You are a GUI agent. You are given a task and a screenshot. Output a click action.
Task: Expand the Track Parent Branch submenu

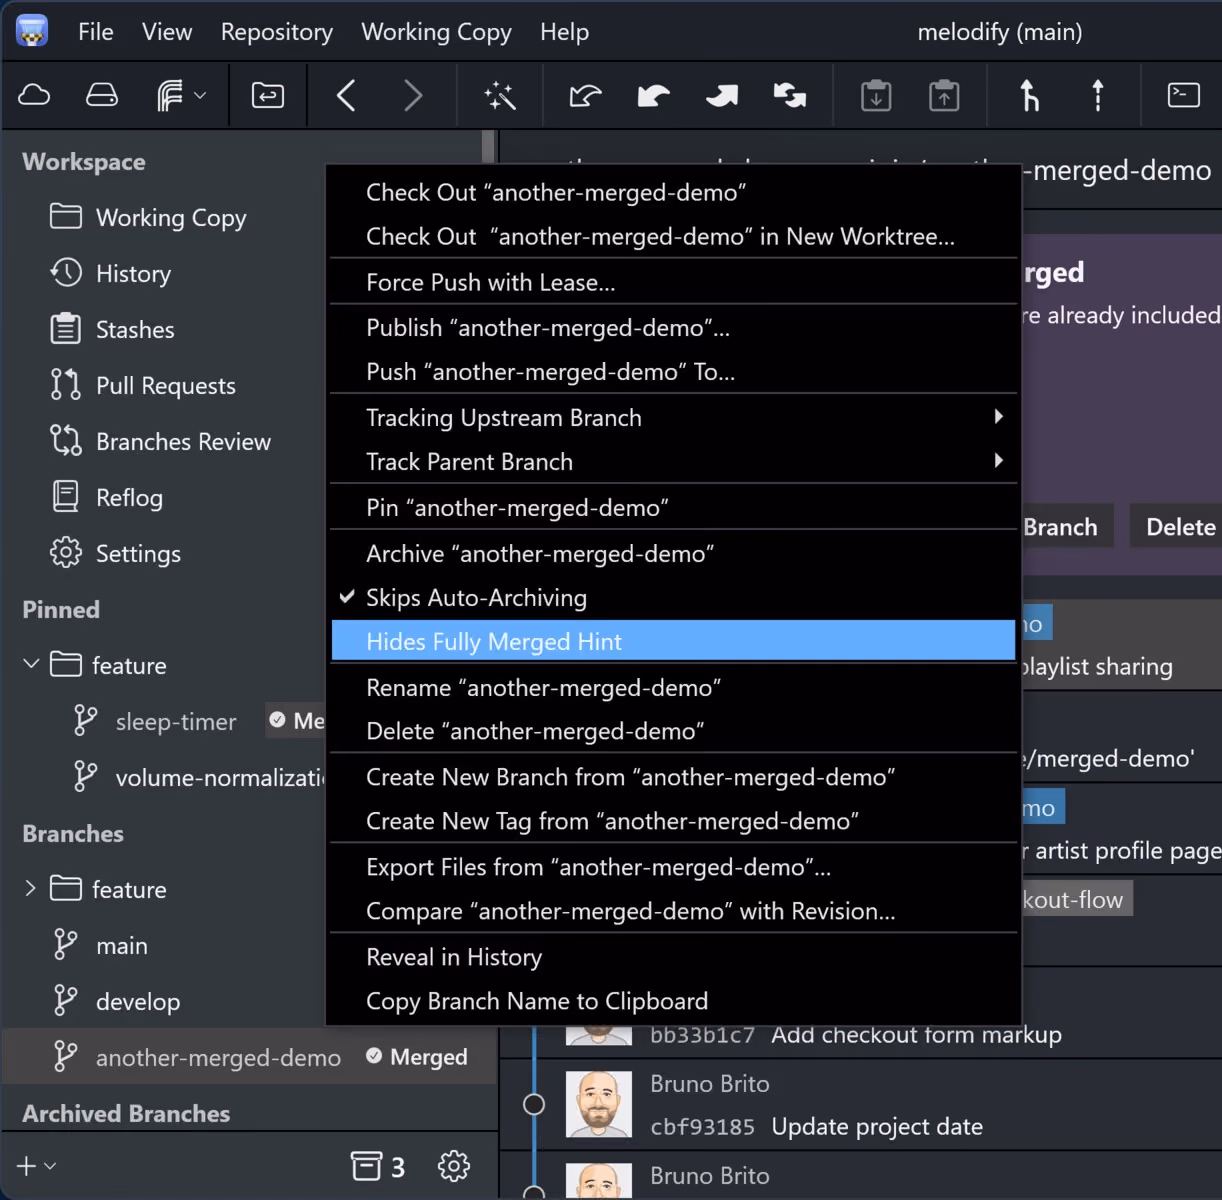(674, 462)
